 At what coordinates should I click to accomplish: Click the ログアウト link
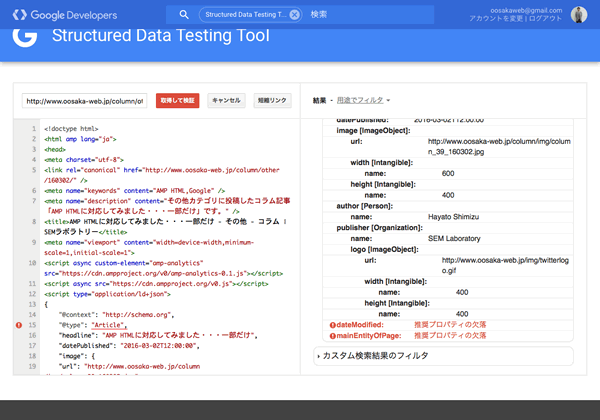pos(545,18)
